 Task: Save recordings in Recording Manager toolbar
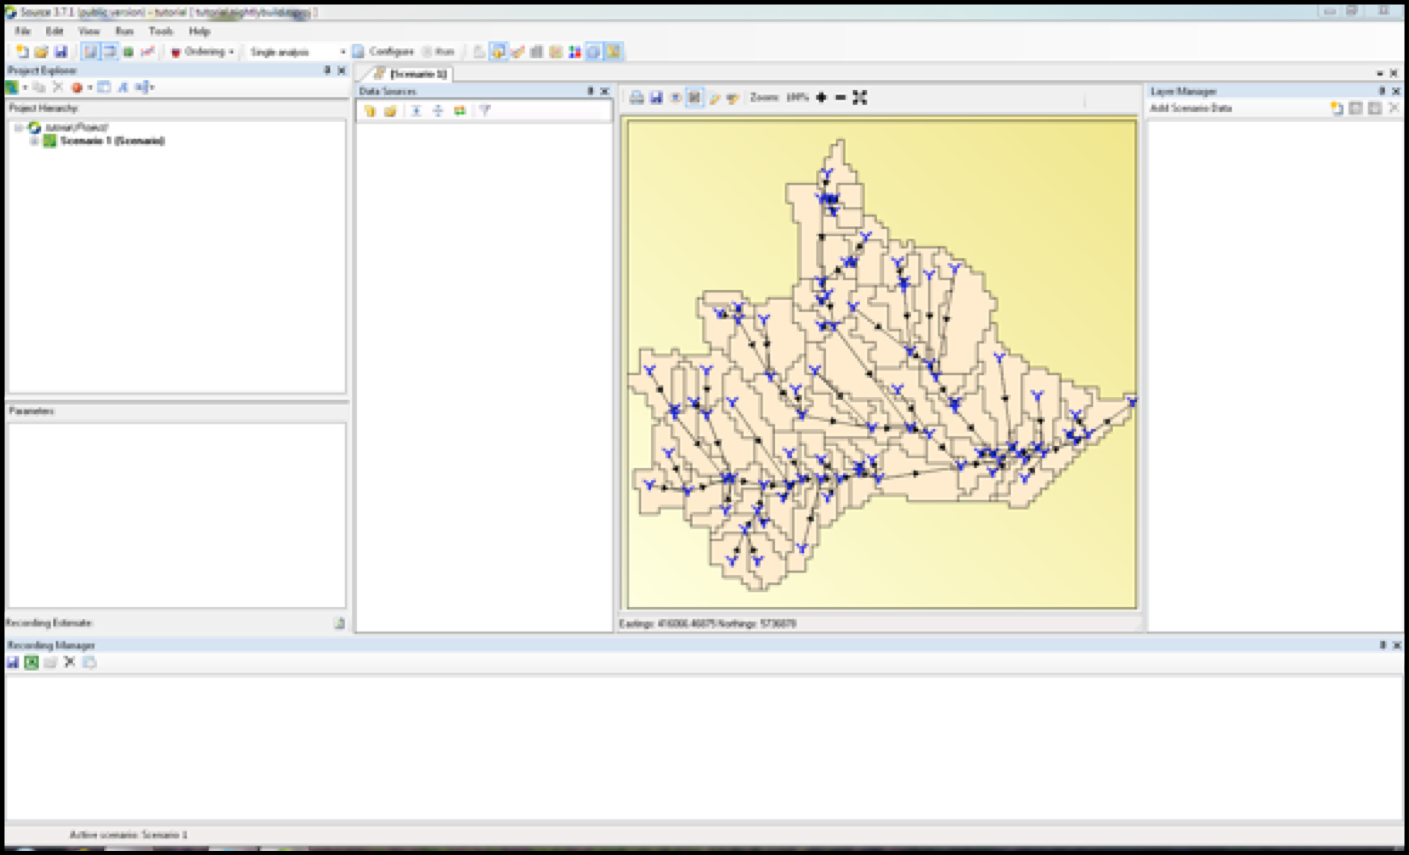[x=13, y=662]
